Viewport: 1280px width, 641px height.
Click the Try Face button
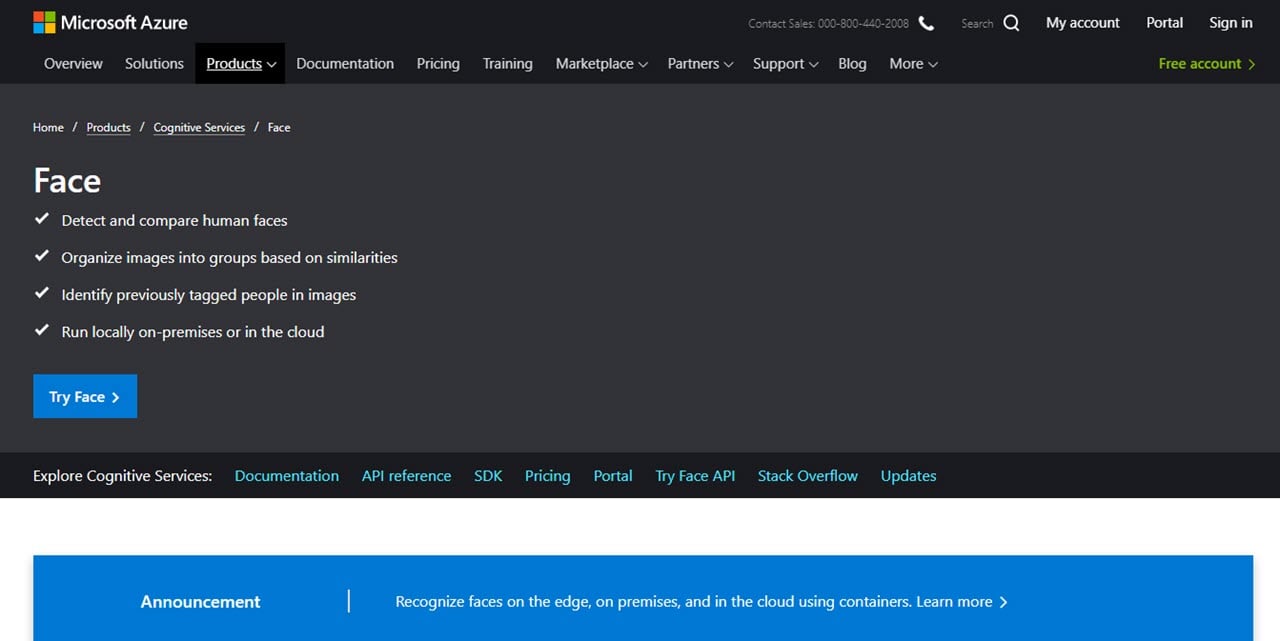(x=85, y=396)
